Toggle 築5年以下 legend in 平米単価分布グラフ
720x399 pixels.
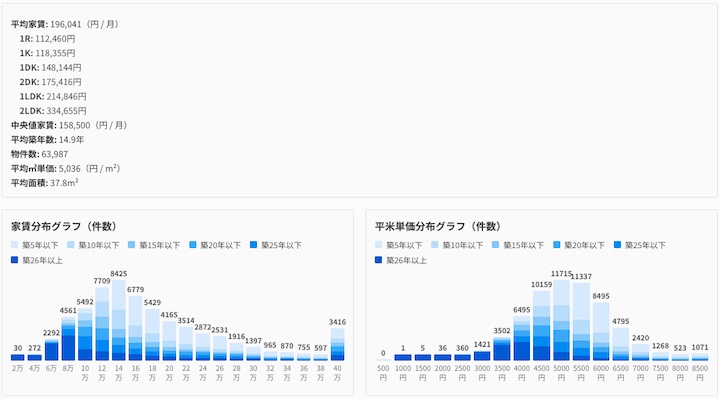coord(398,245)
